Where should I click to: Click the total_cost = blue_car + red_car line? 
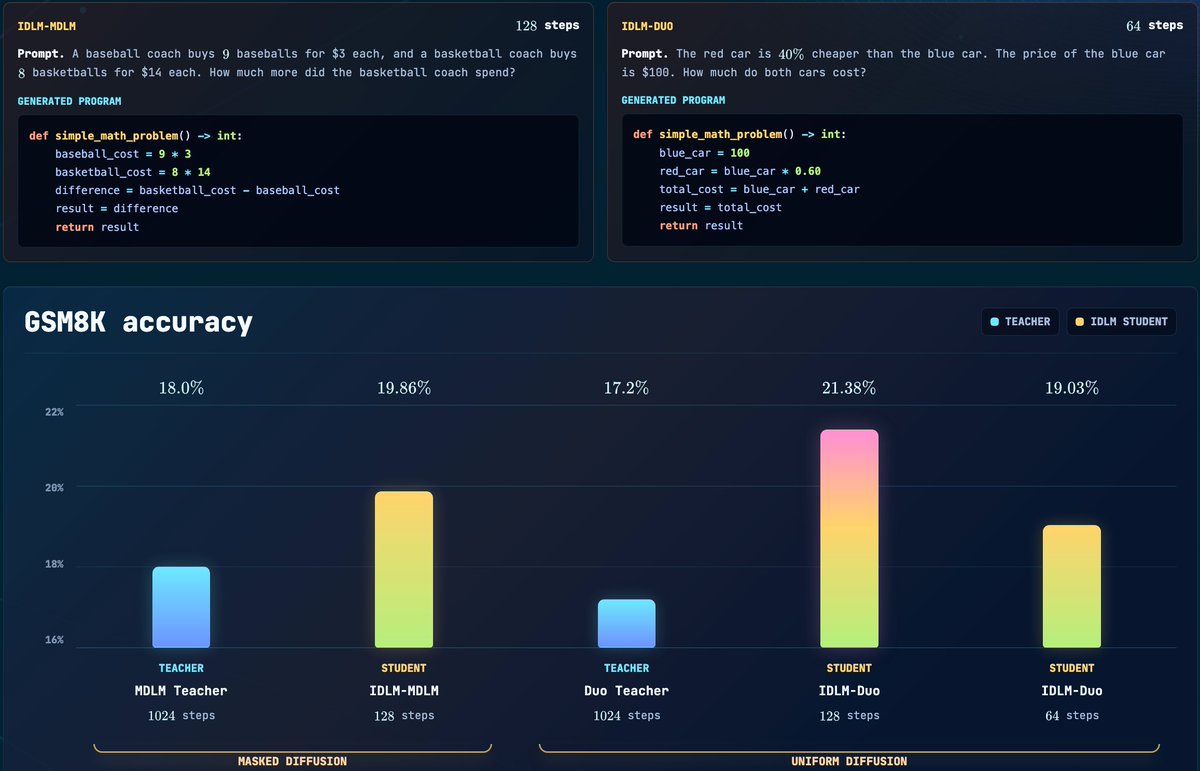(759, 189)
